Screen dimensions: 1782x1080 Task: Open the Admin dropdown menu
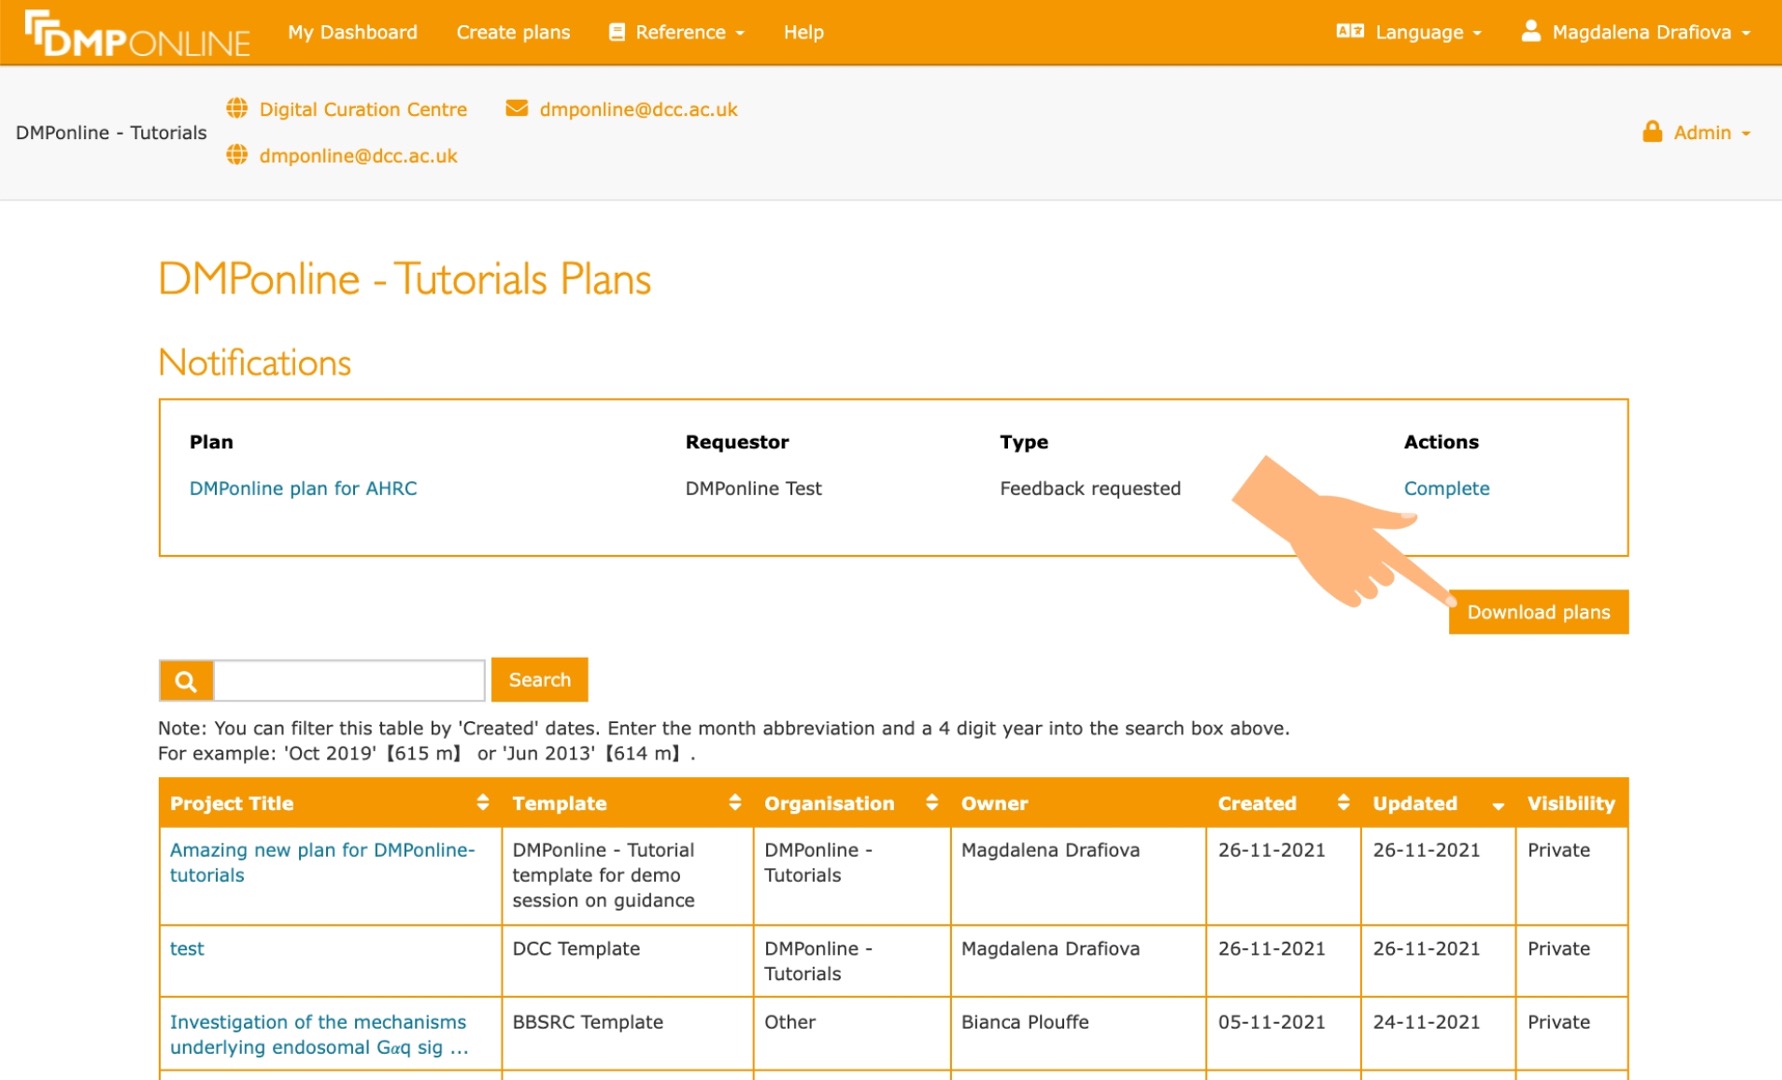point(1697,132)
